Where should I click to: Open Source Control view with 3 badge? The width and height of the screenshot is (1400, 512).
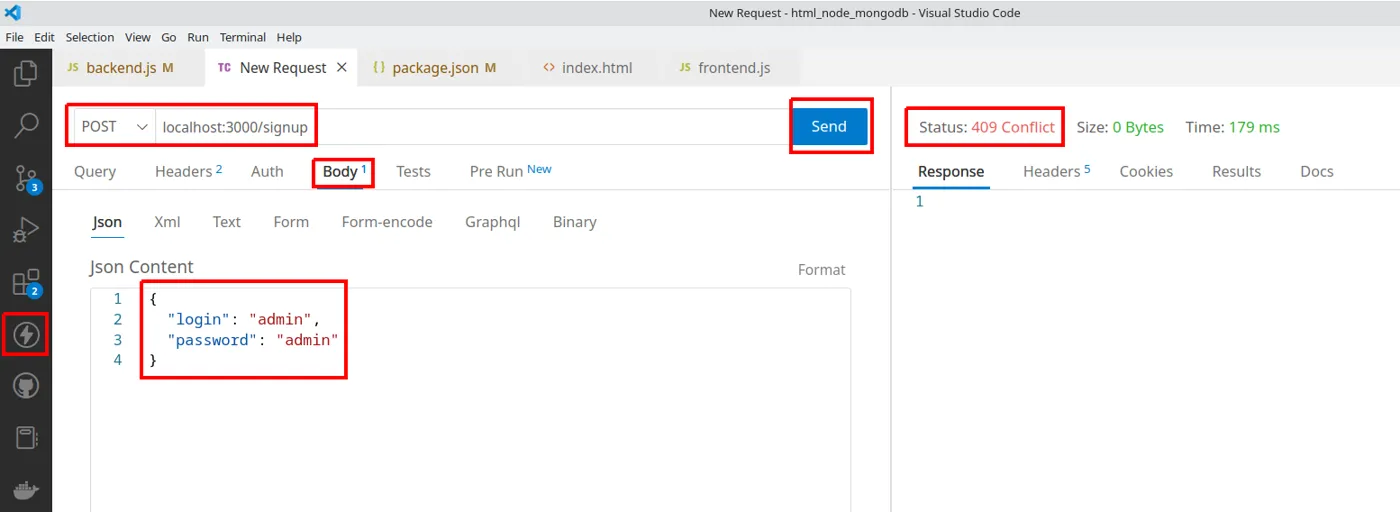click(x=26, y=179)
